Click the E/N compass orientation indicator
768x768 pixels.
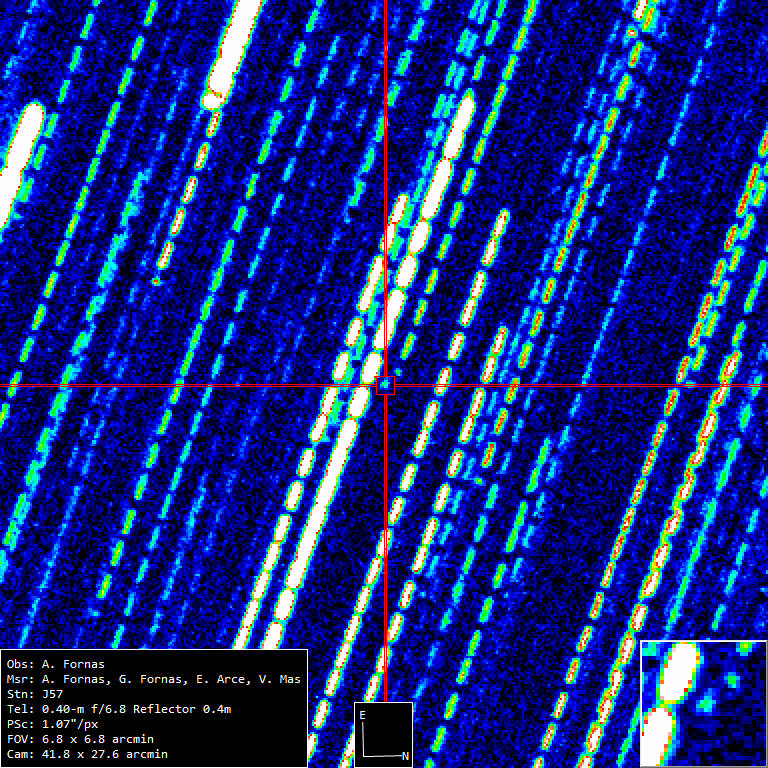(x=383, y=734)
